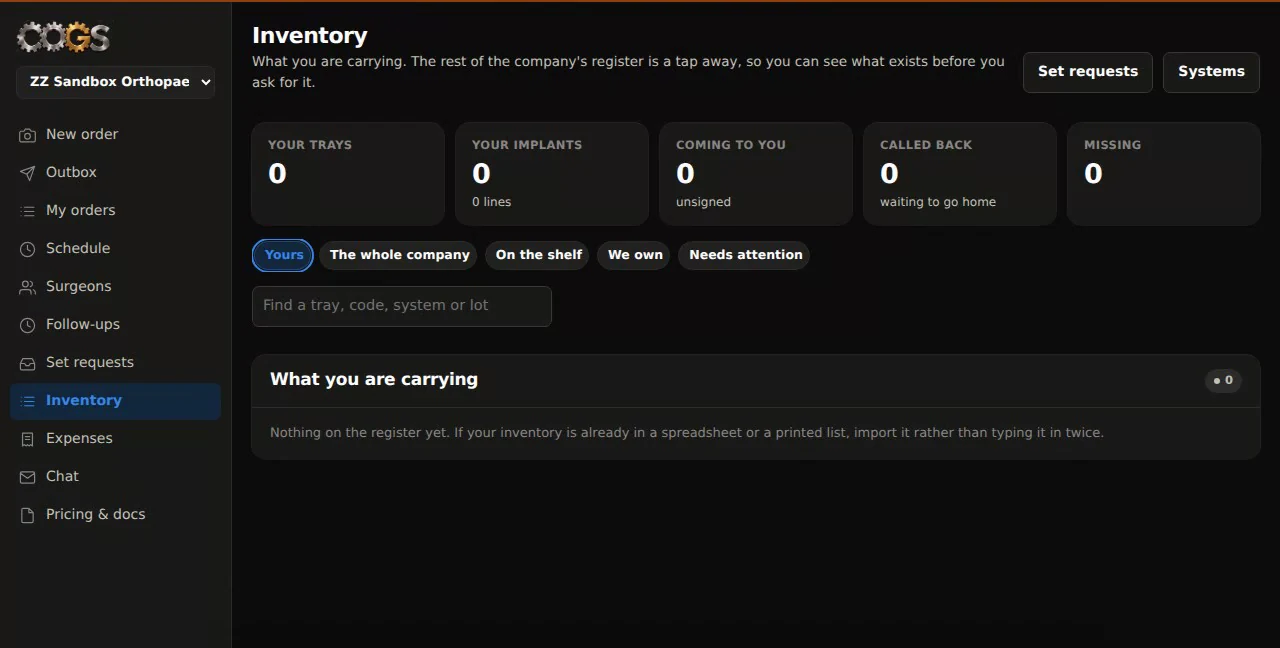The image size is (1280, 648).
Task: Click the clock icon beside Schedule
Action: 28,249
